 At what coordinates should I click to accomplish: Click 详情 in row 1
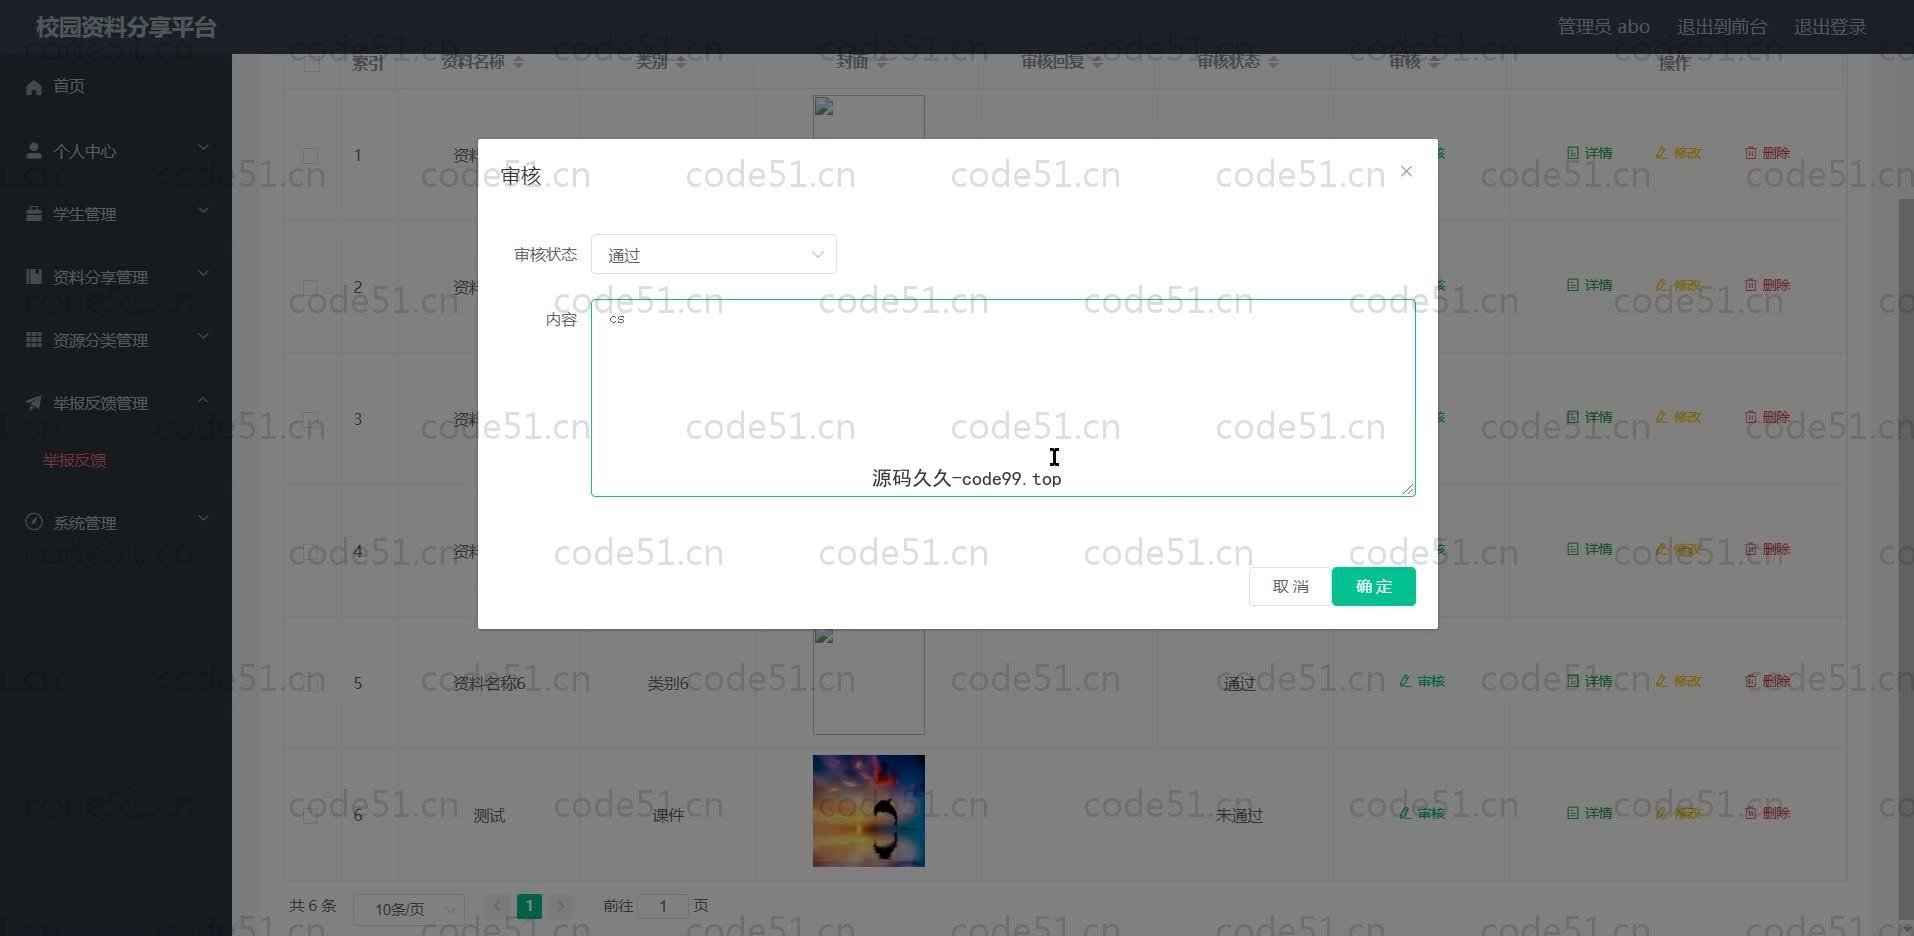pyautogui.click(x=1590, y=153)
